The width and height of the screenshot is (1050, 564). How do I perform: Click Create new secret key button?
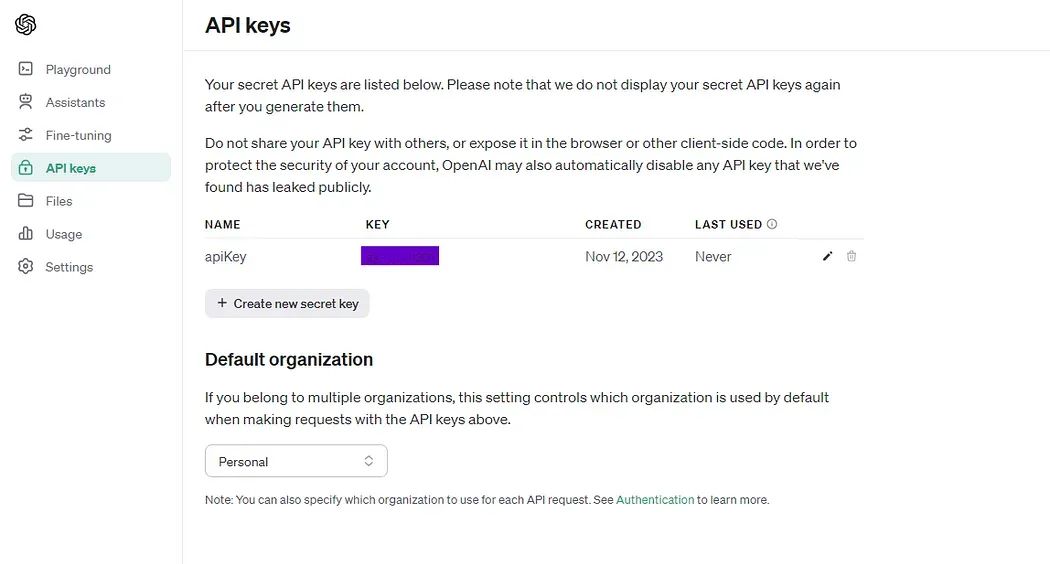pos(287,303)
